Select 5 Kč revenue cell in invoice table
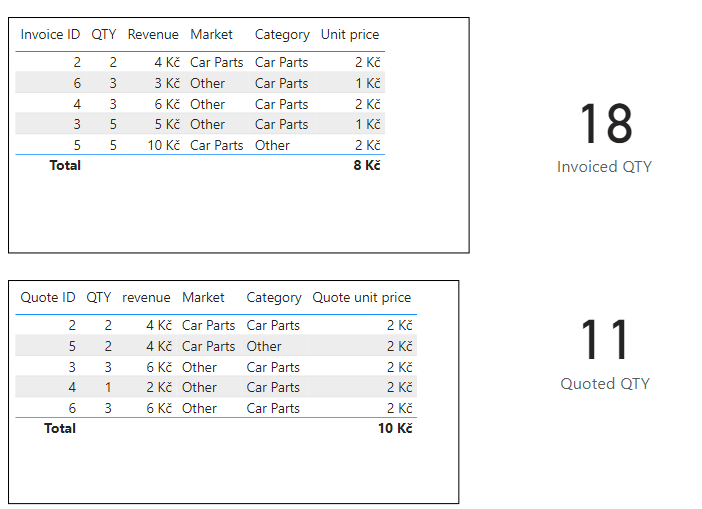The height and width of the screenshot is (509, 702). pos(167,124)
